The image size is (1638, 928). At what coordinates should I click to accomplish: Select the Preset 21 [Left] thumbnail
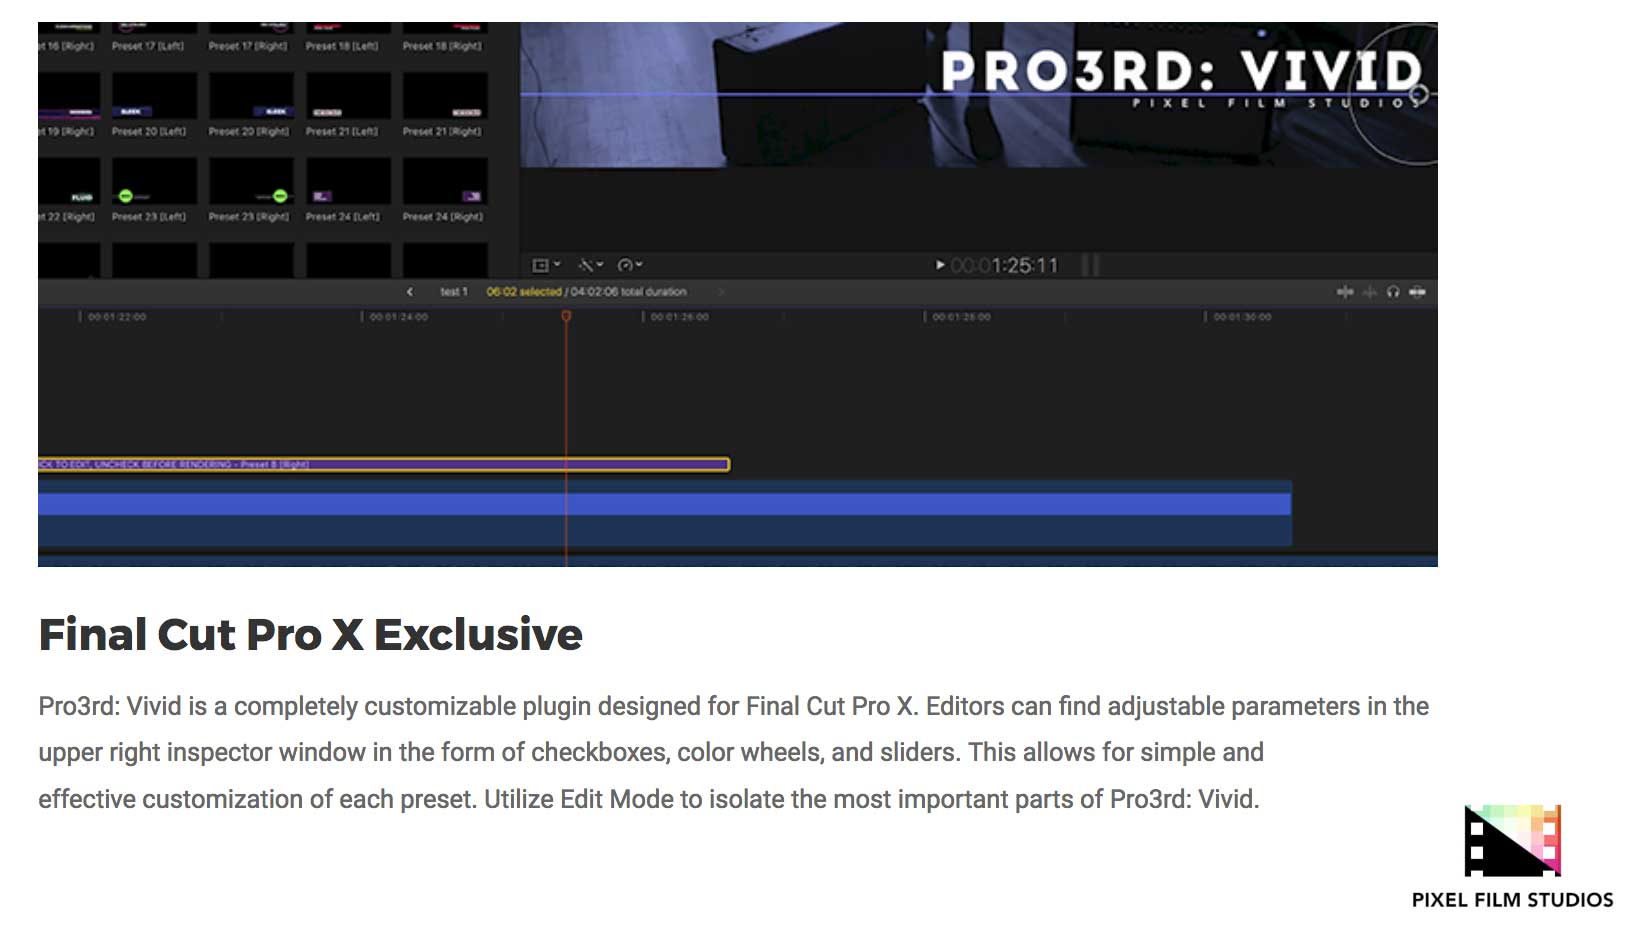[348, 97]
